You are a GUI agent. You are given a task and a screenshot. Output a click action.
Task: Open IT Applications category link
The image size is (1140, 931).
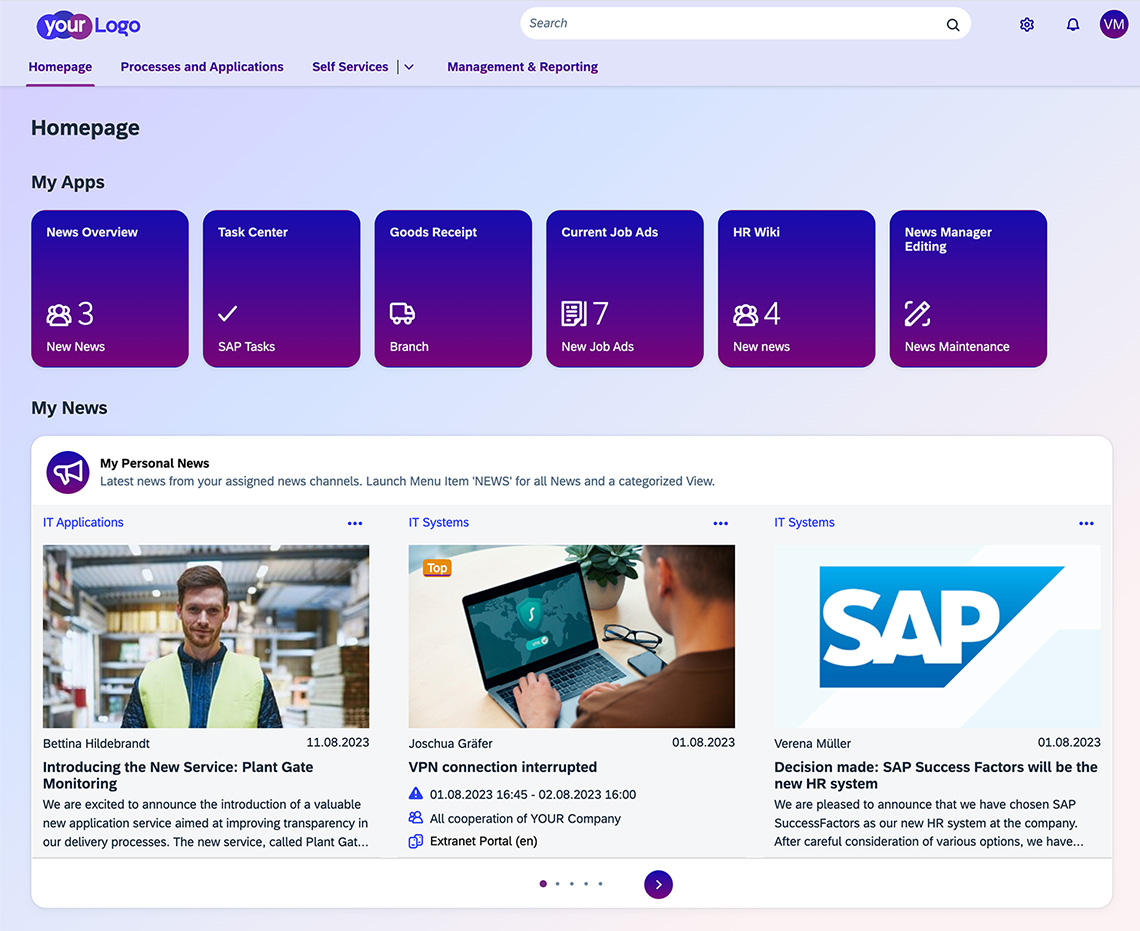coord(83,523)
